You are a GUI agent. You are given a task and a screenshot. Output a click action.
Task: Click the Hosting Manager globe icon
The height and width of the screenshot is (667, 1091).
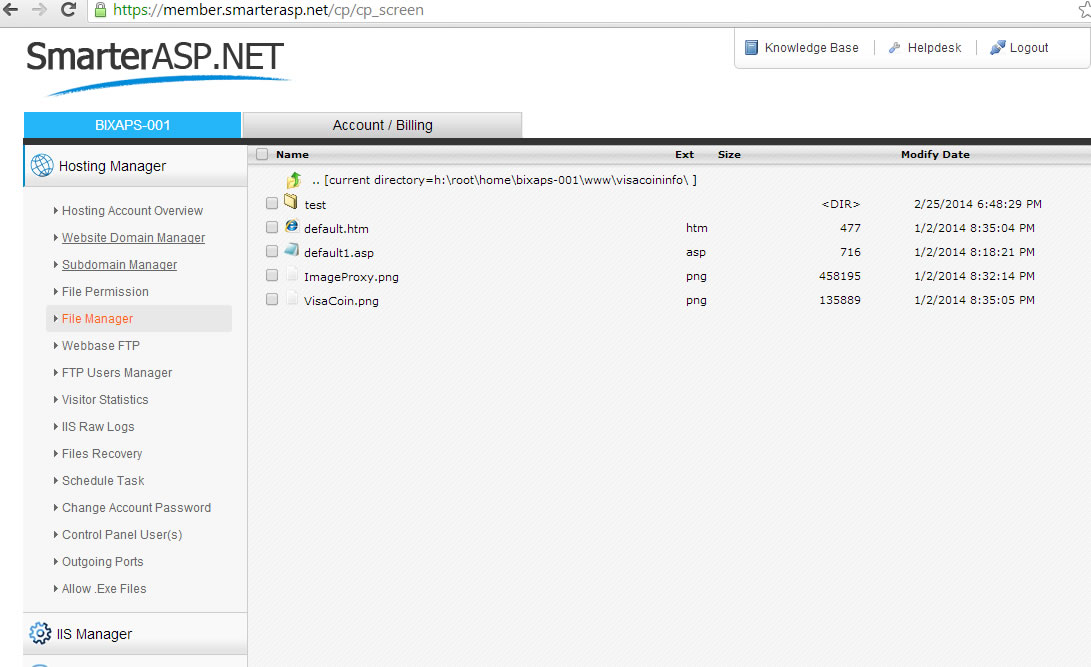42,166
